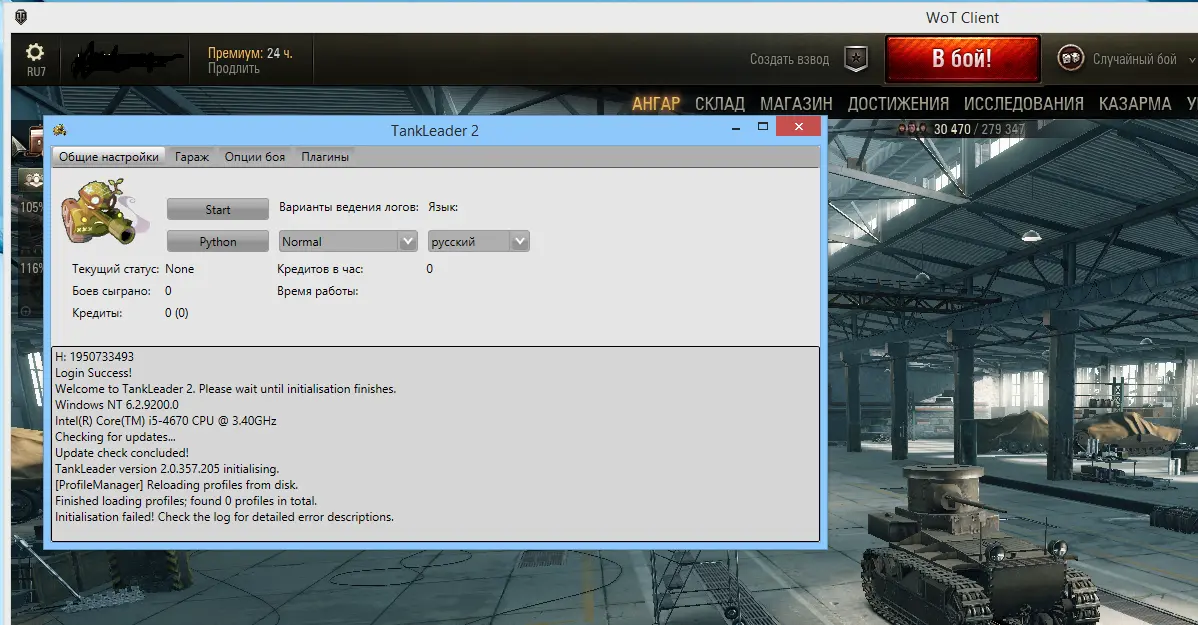
Task: Click the H: 1950733493 log line
Action: [x=94, y=357]
